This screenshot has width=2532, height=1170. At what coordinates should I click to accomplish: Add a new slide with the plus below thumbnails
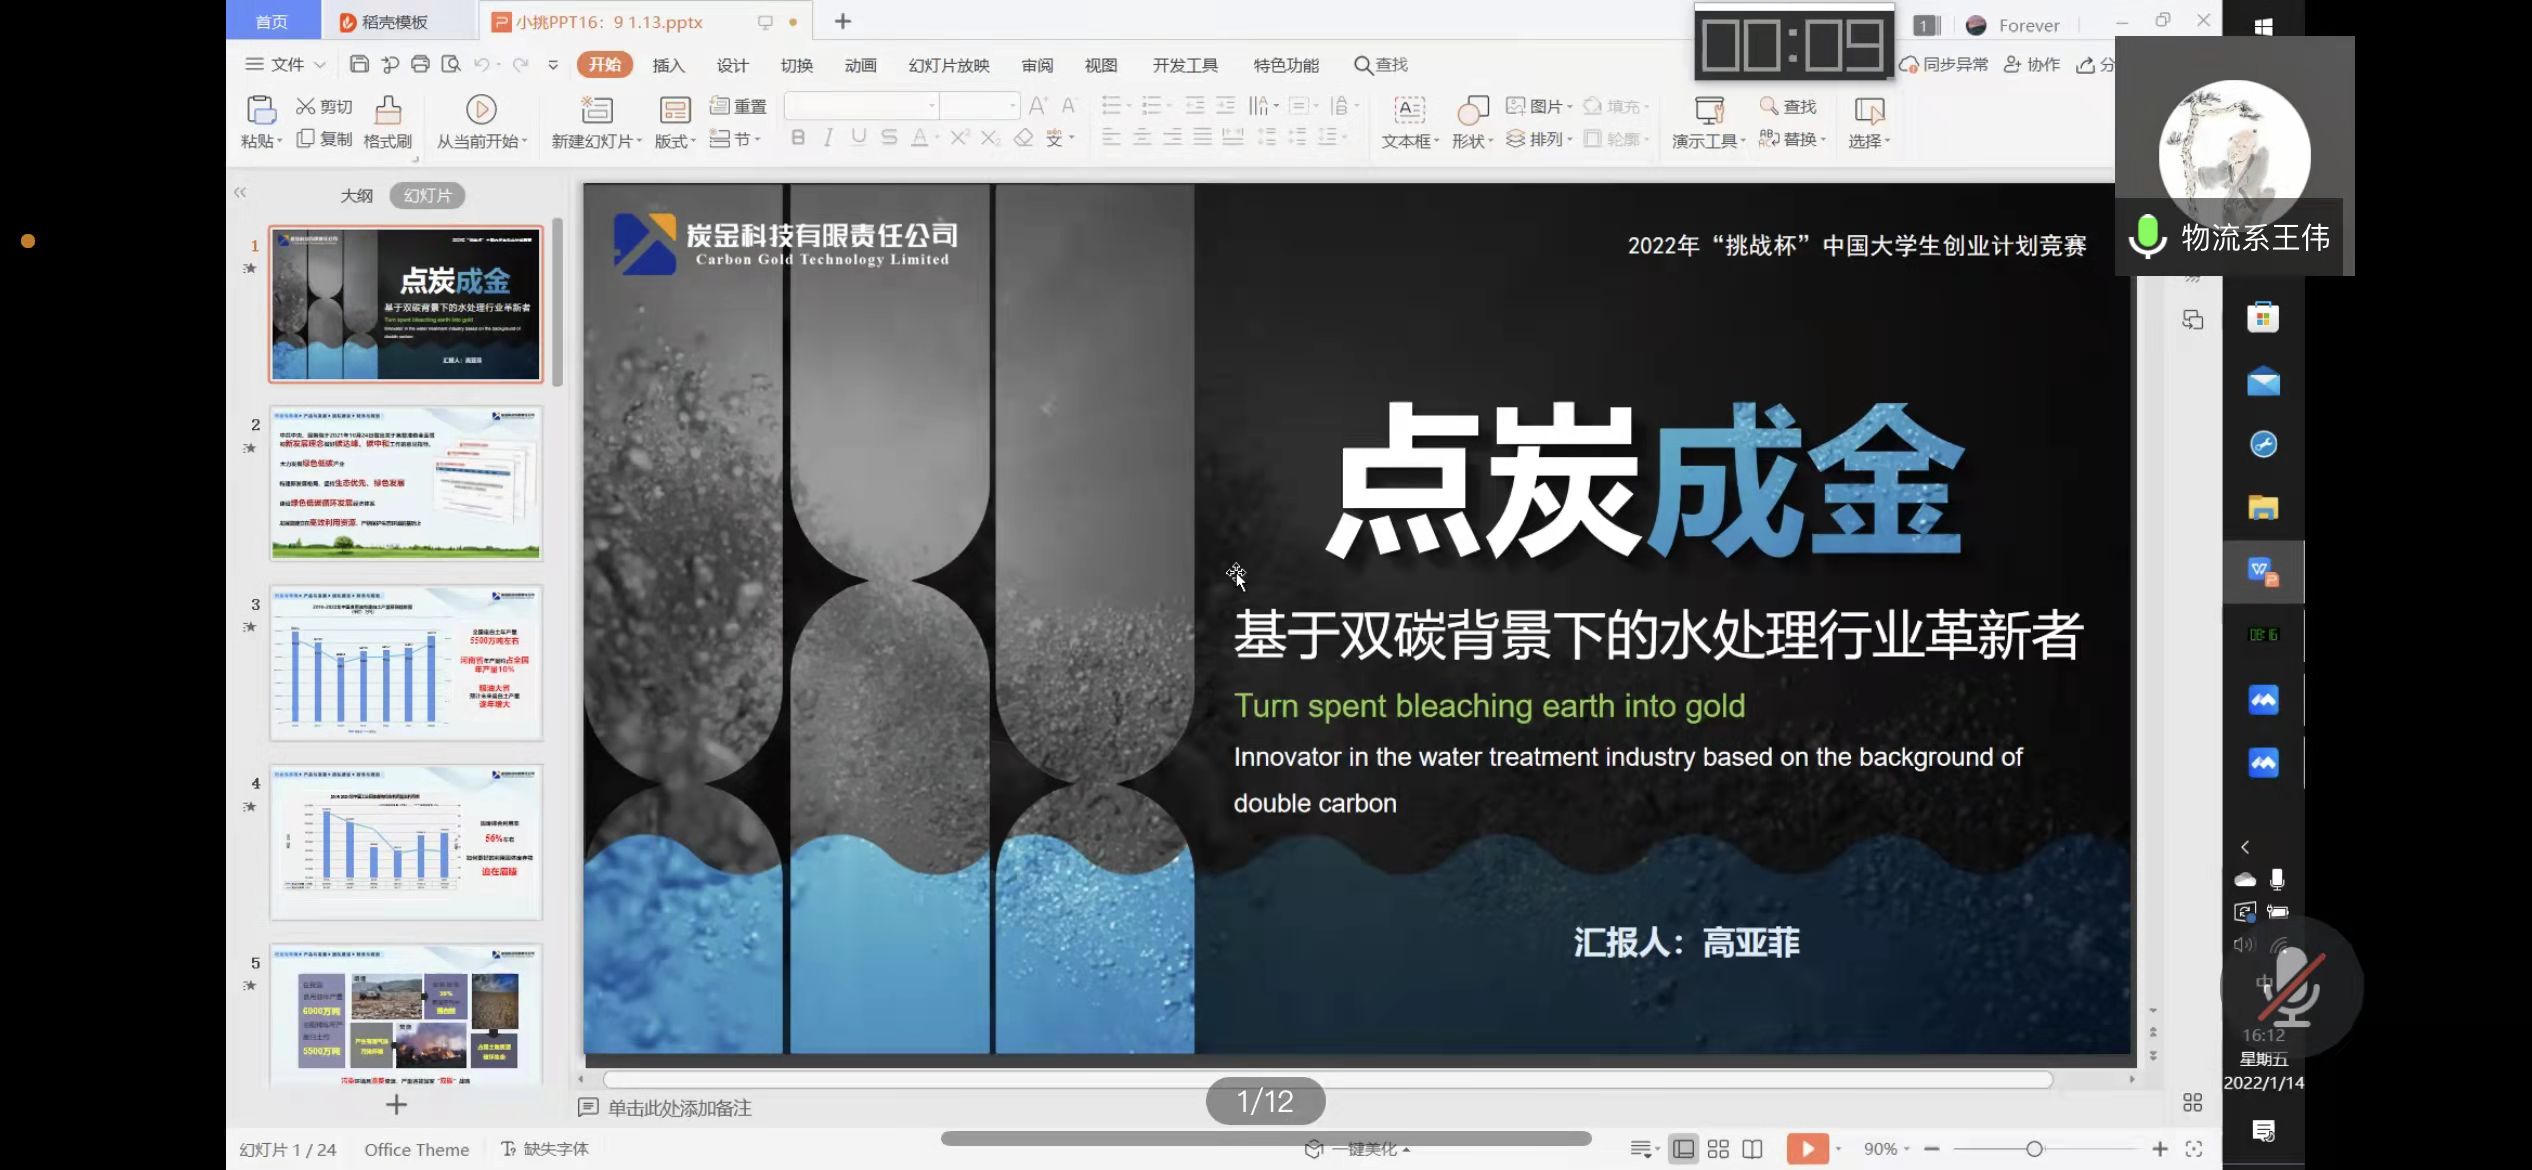click(x=397, y=1104)
